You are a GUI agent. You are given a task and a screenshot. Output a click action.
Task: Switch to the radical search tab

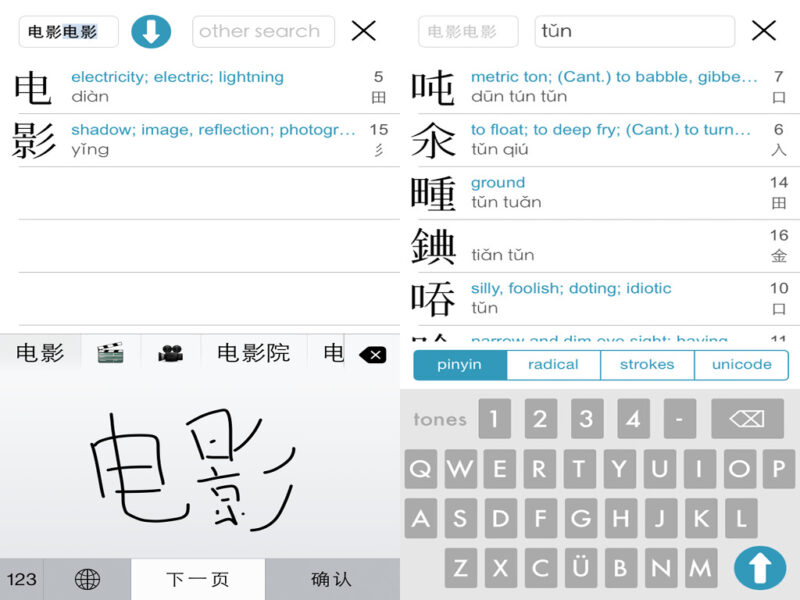(553, 364)
